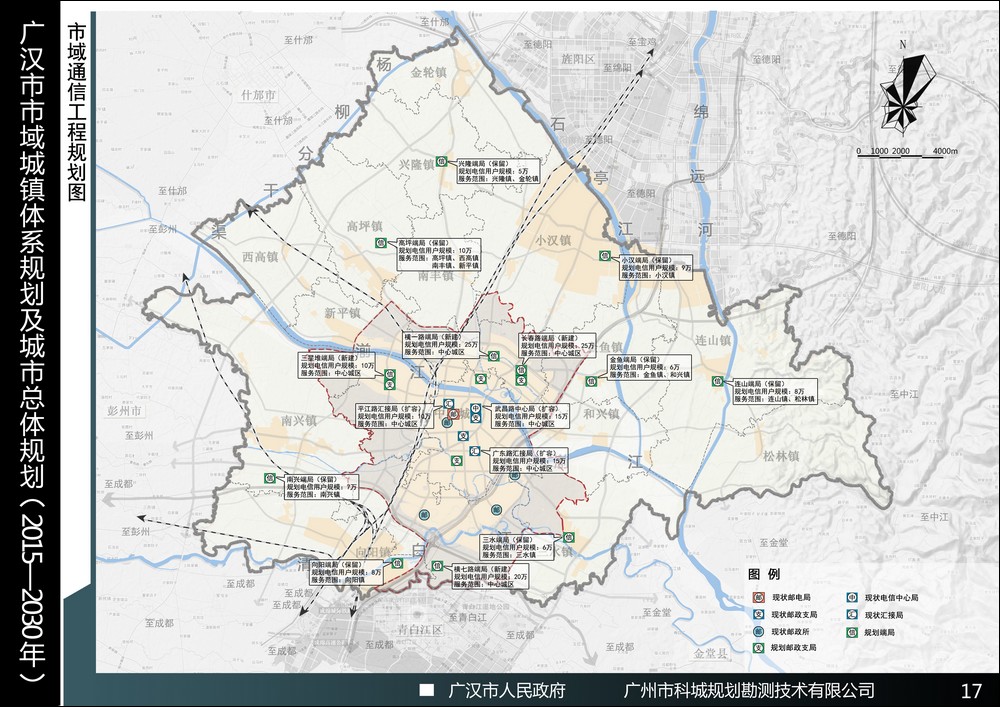Select the 小汉端局 map marker
The width and height of the screenshot is (1000, 707).
click(605, 256)
